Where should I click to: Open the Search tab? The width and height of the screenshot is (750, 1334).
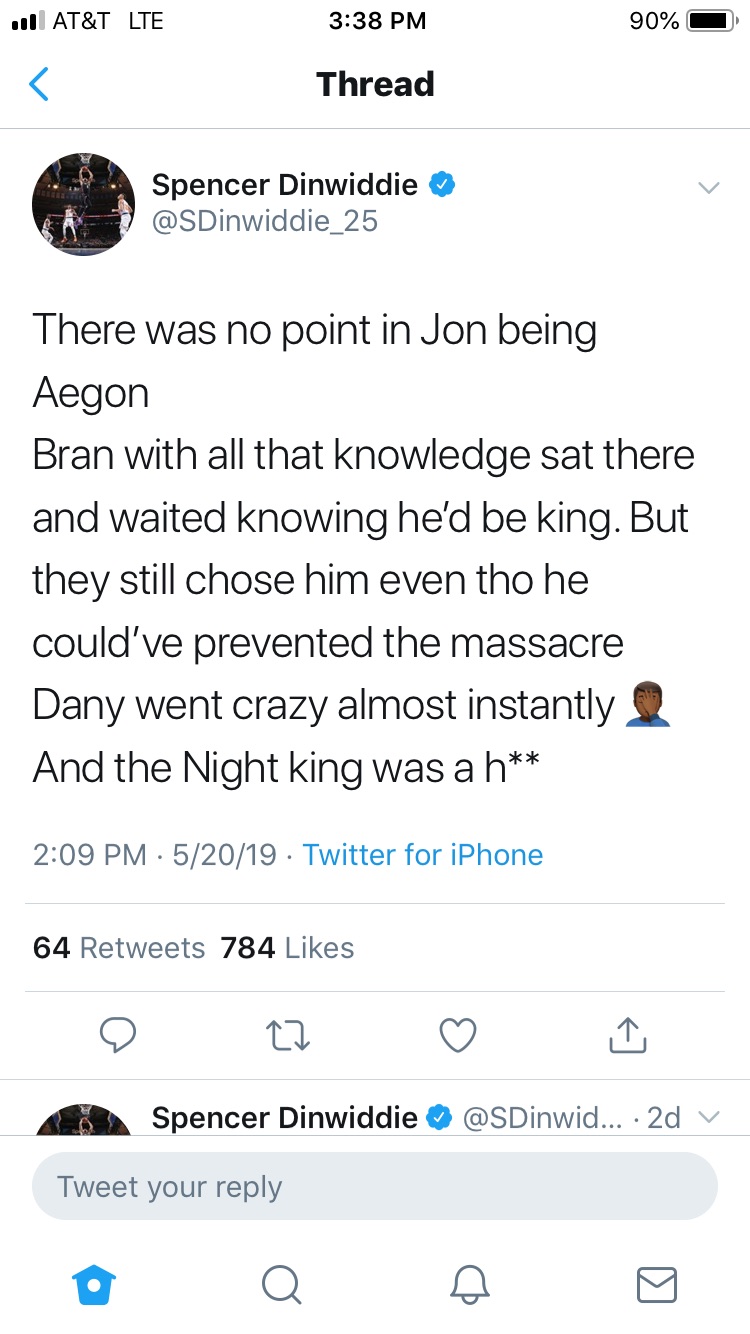coord(282,1284)
